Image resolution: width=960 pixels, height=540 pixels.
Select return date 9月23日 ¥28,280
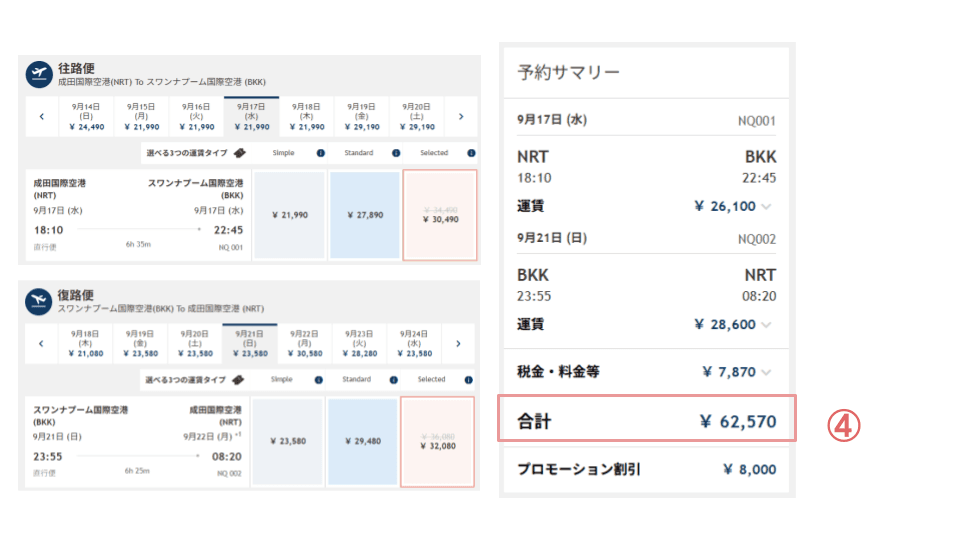359,343
